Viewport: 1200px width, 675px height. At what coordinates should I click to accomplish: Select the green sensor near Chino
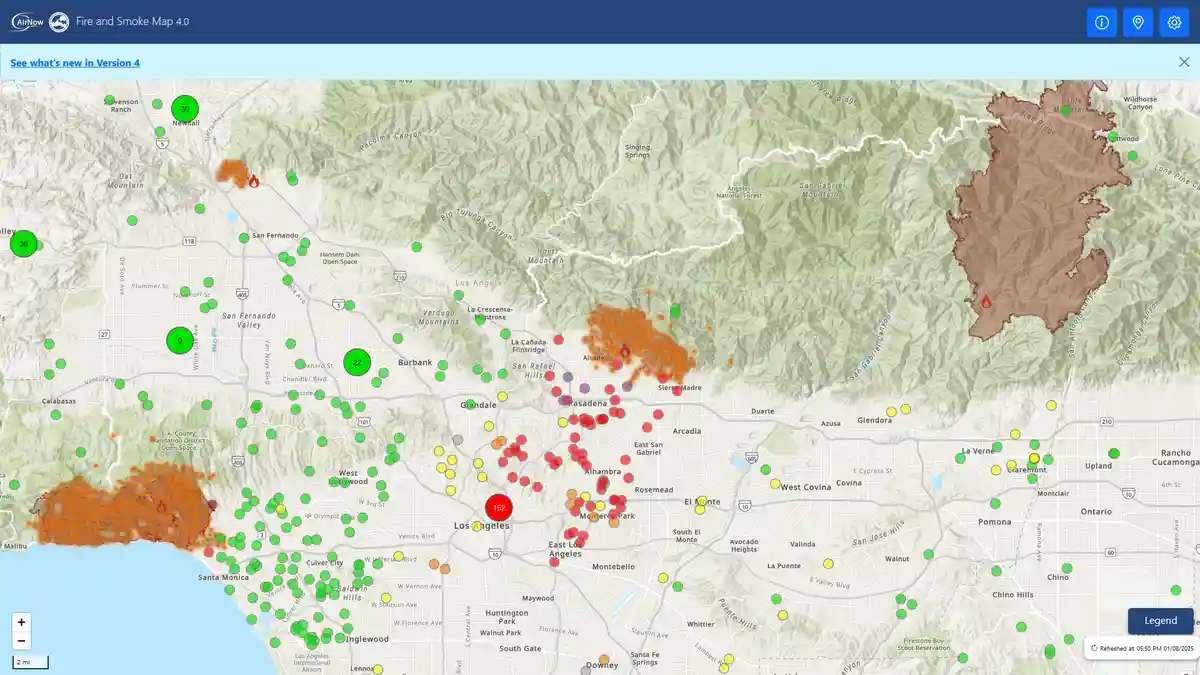1066,568
